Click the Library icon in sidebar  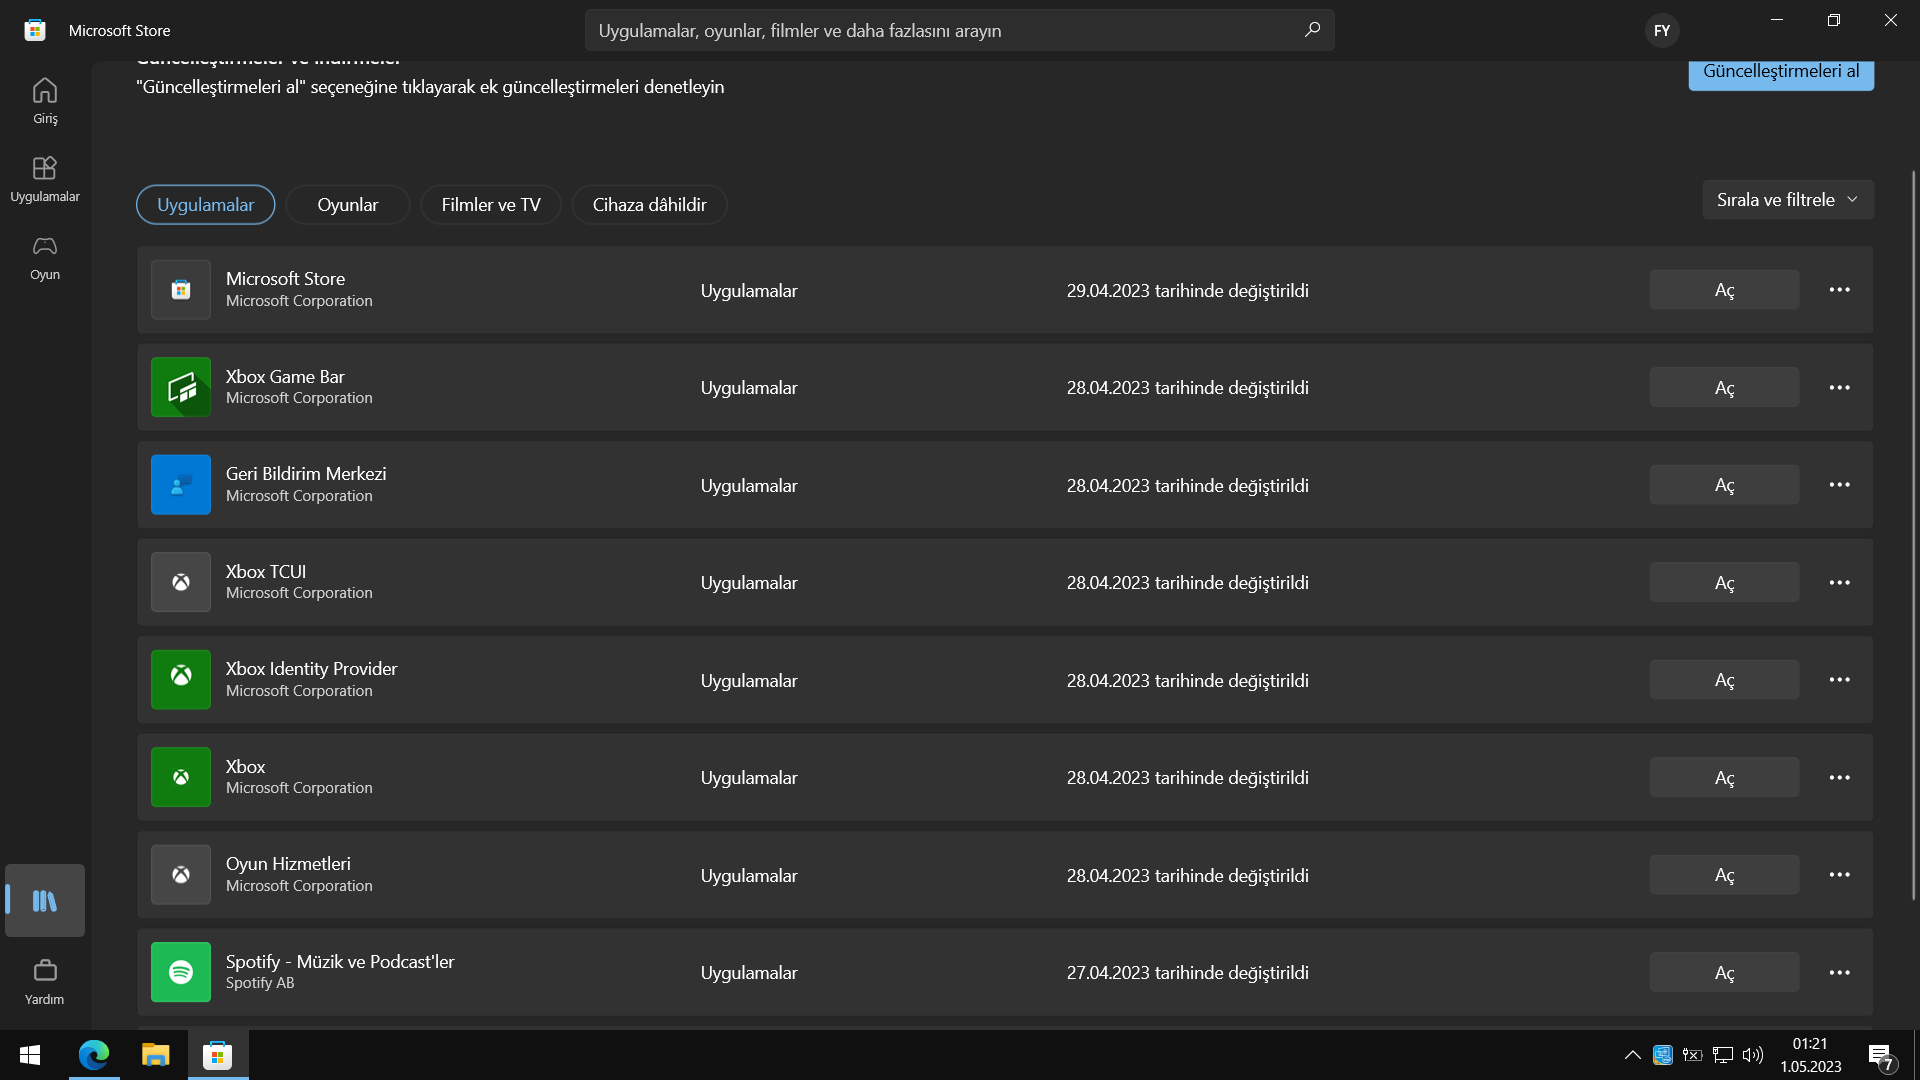click(x=45, y=900)
